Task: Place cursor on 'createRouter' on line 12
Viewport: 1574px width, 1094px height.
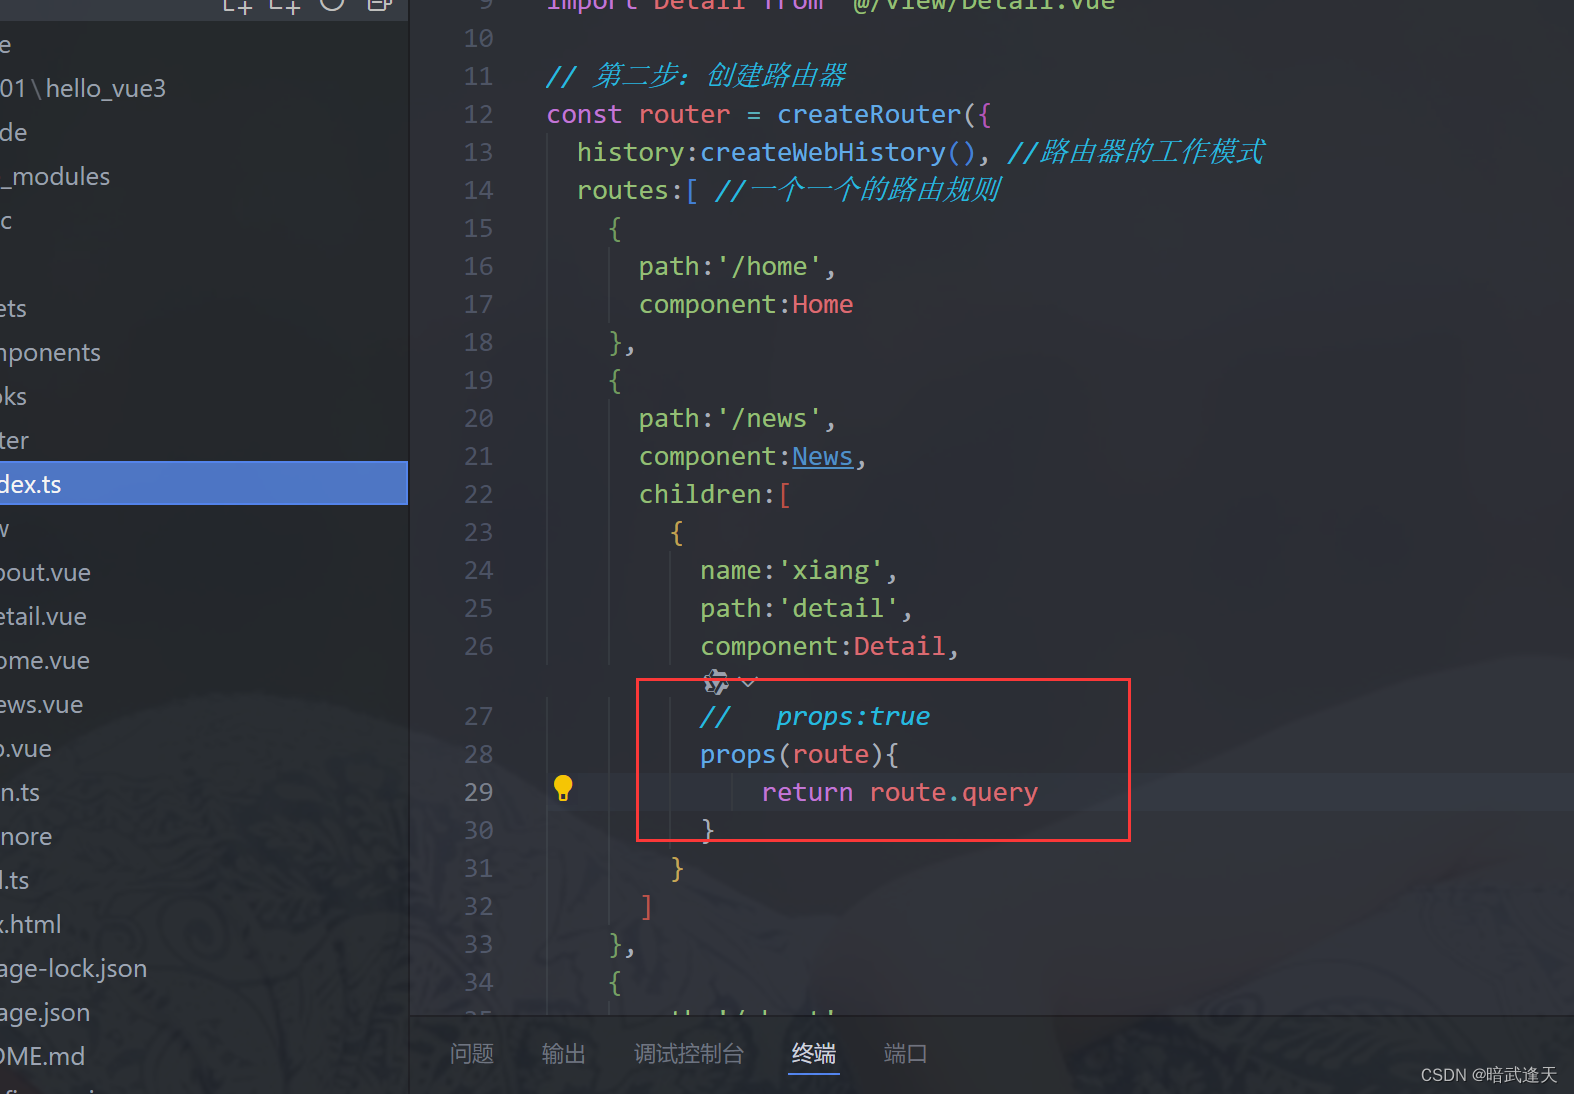Action: pyautogui.click(x=869, y=115)
